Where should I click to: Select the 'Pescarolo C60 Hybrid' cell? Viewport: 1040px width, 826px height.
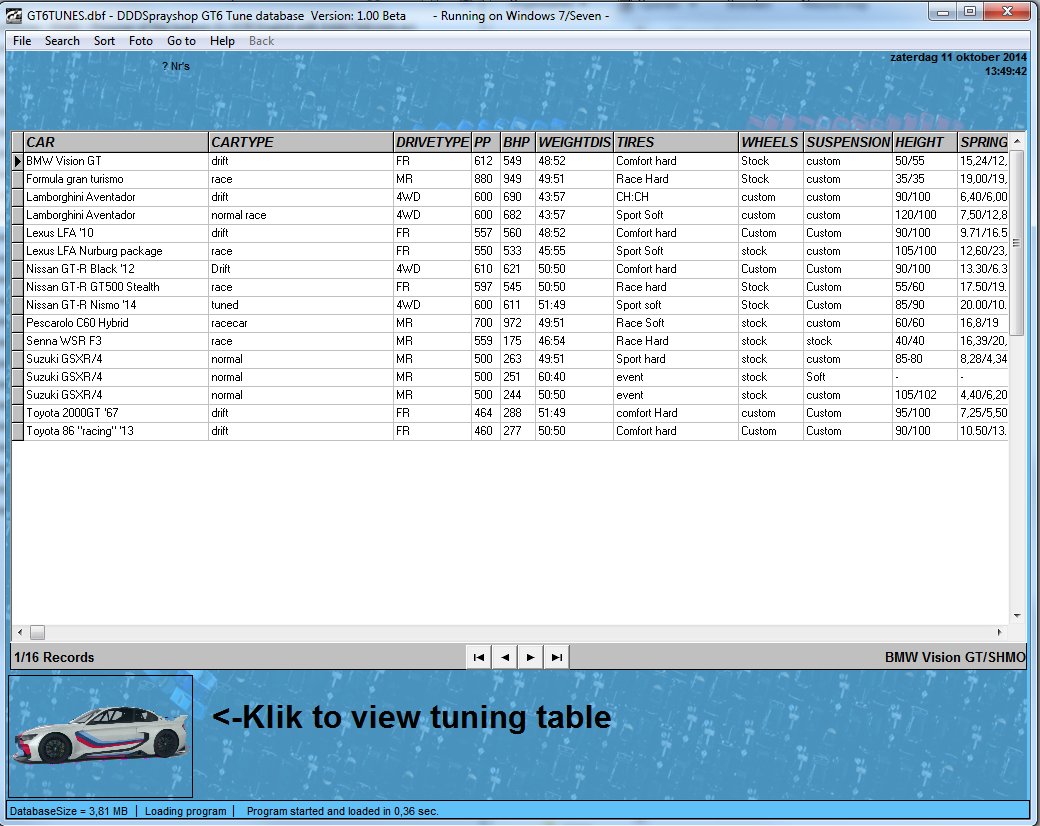pos(116,322)
